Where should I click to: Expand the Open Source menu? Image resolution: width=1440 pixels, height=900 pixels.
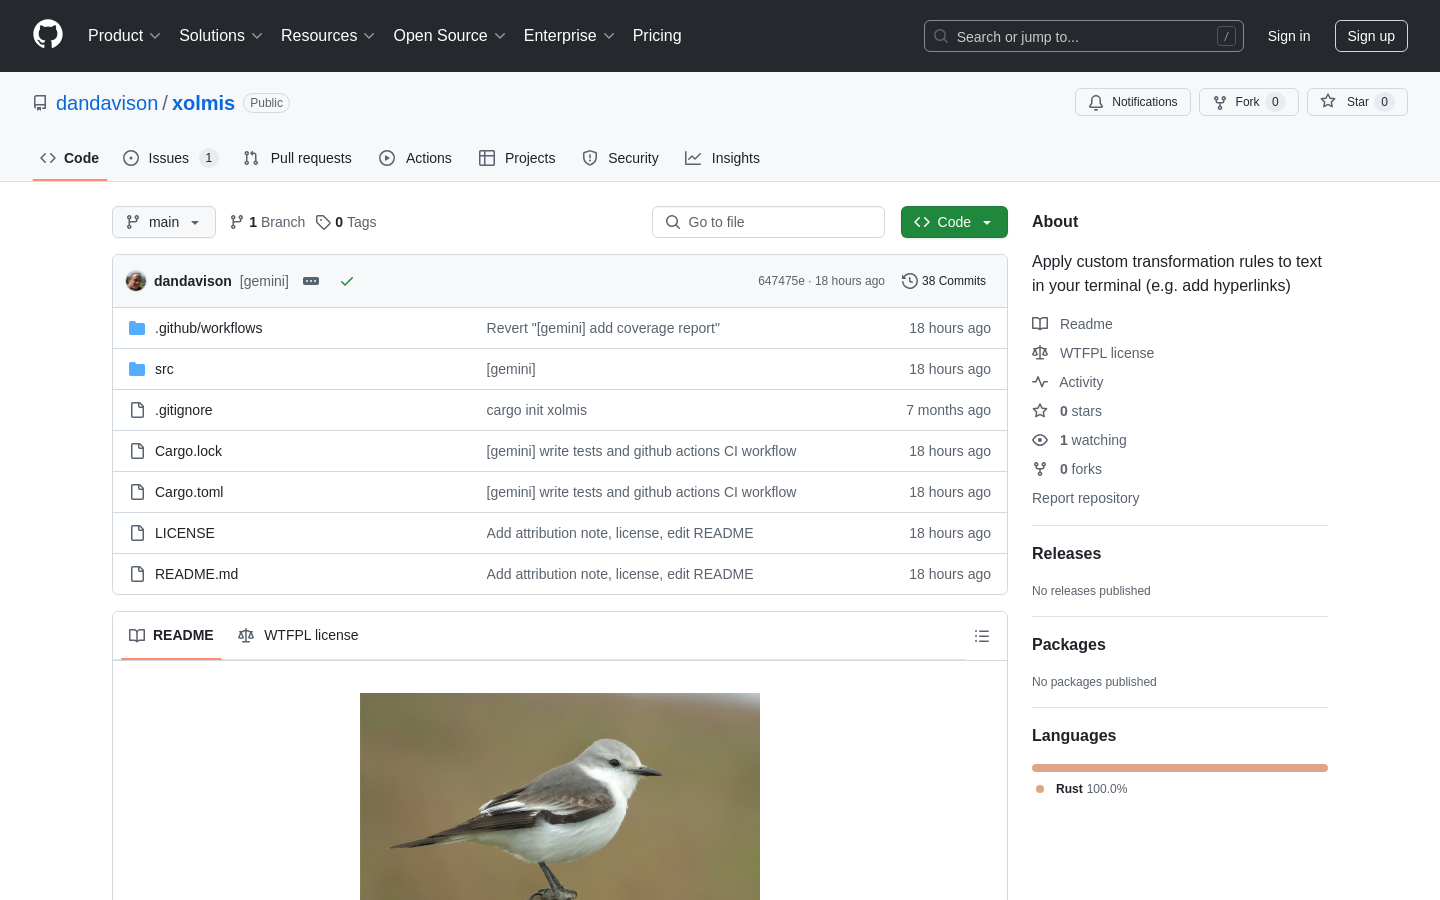coord(450,36)
